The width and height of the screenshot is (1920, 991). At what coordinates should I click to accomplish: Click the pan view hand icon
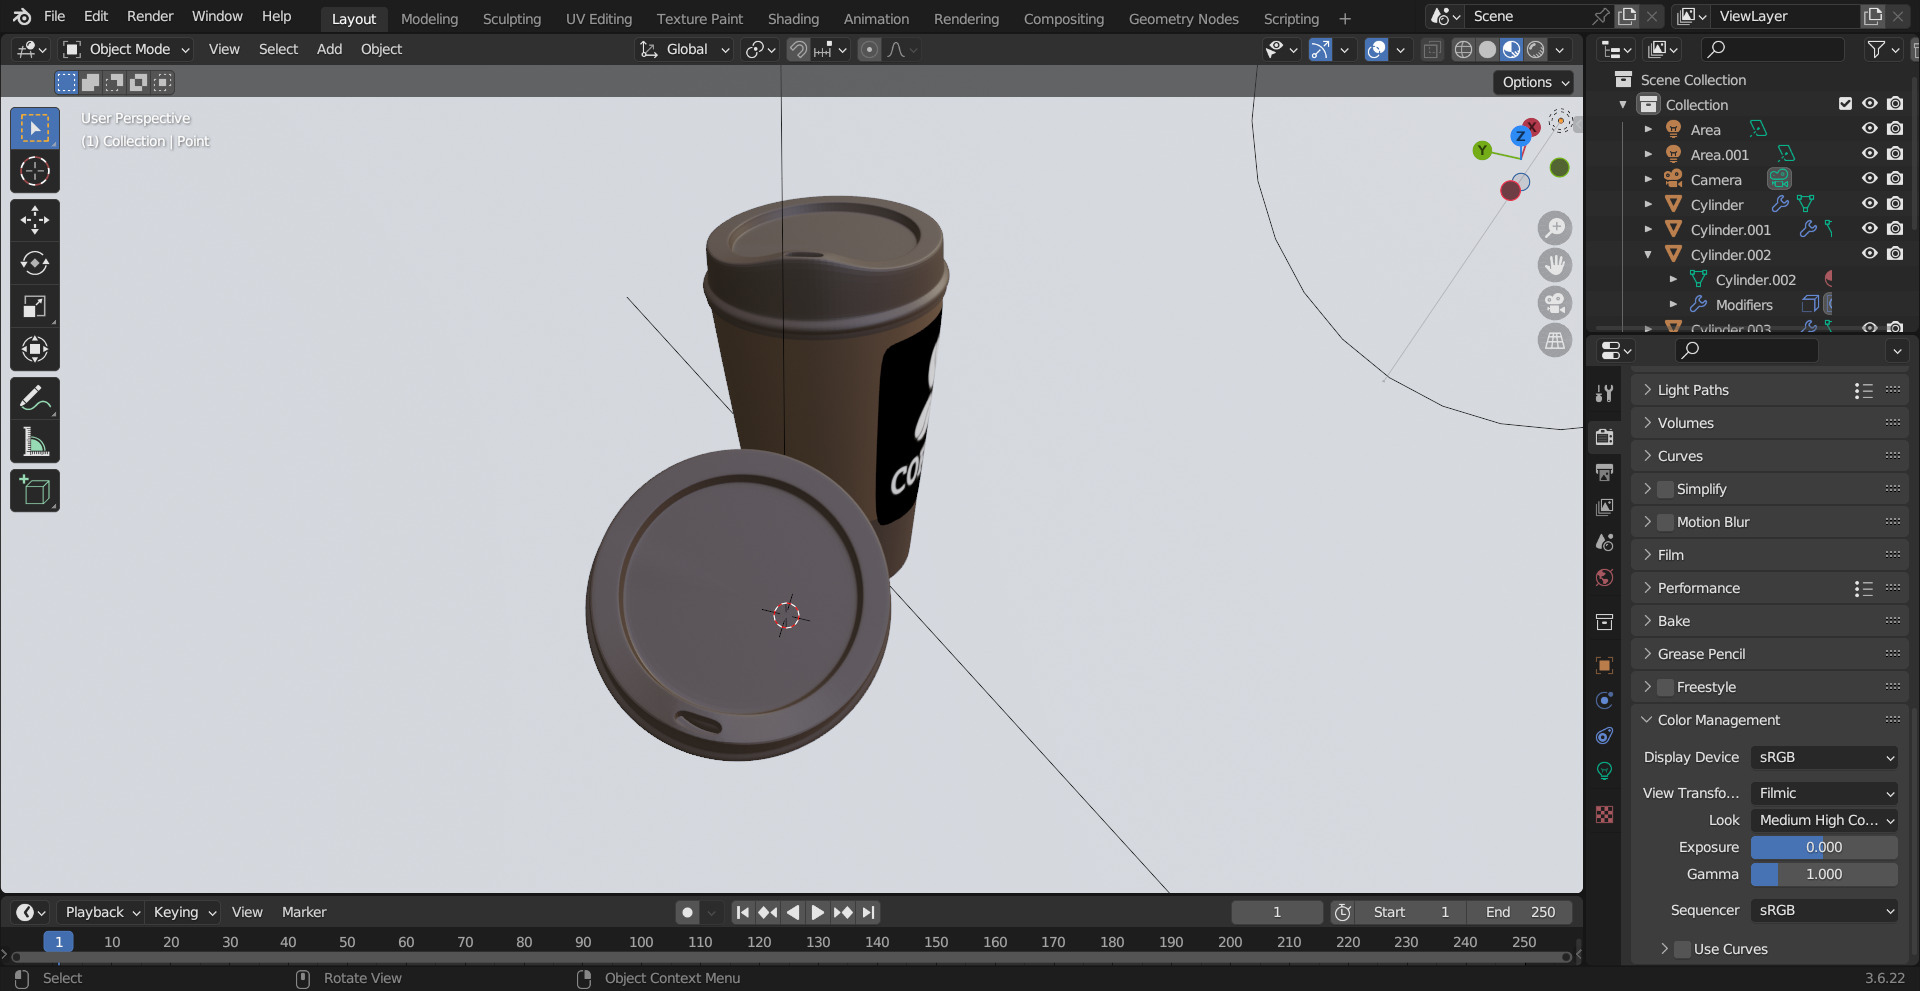[1555, 265]
